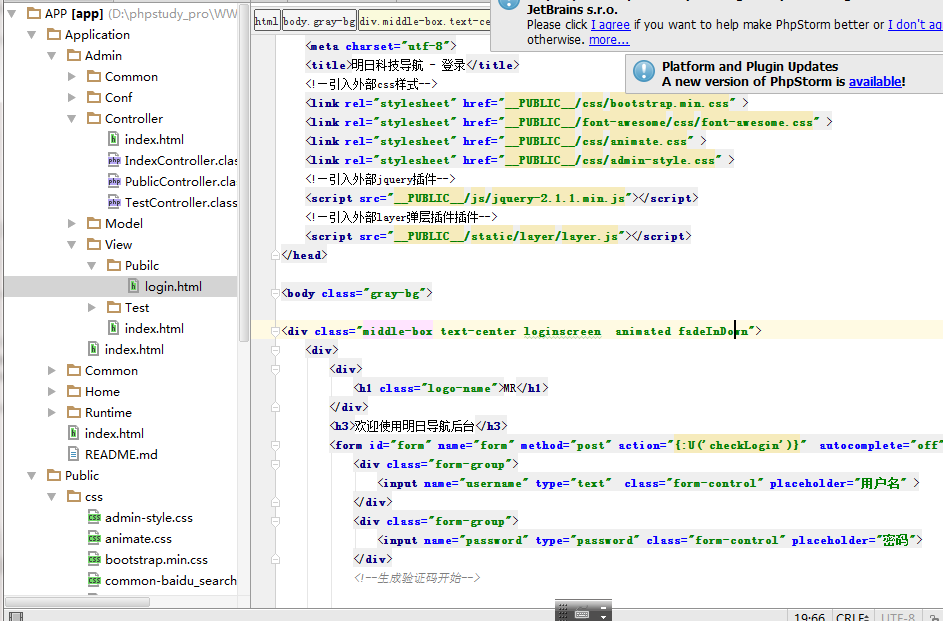
Task: Expand the Runtime folder arrow
Action: click(x=52, y=412)
